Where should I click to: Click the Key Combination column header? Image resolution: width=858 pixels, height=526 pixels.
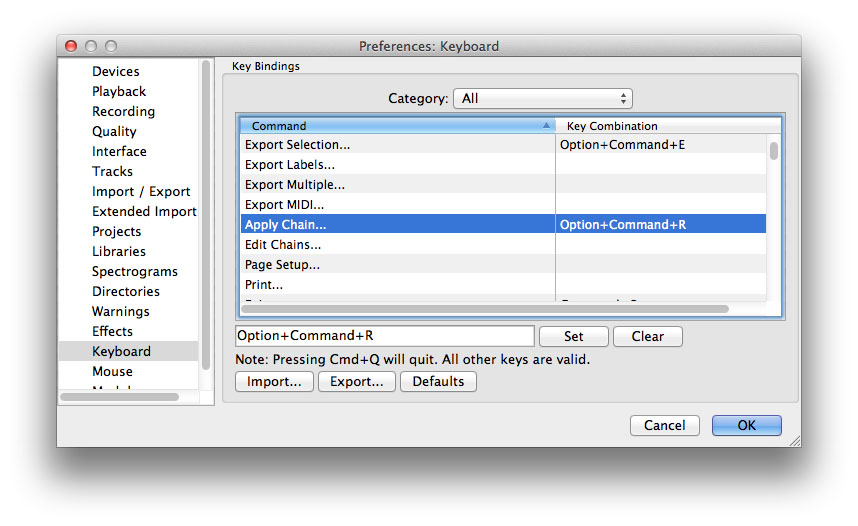tap(660, 126)
